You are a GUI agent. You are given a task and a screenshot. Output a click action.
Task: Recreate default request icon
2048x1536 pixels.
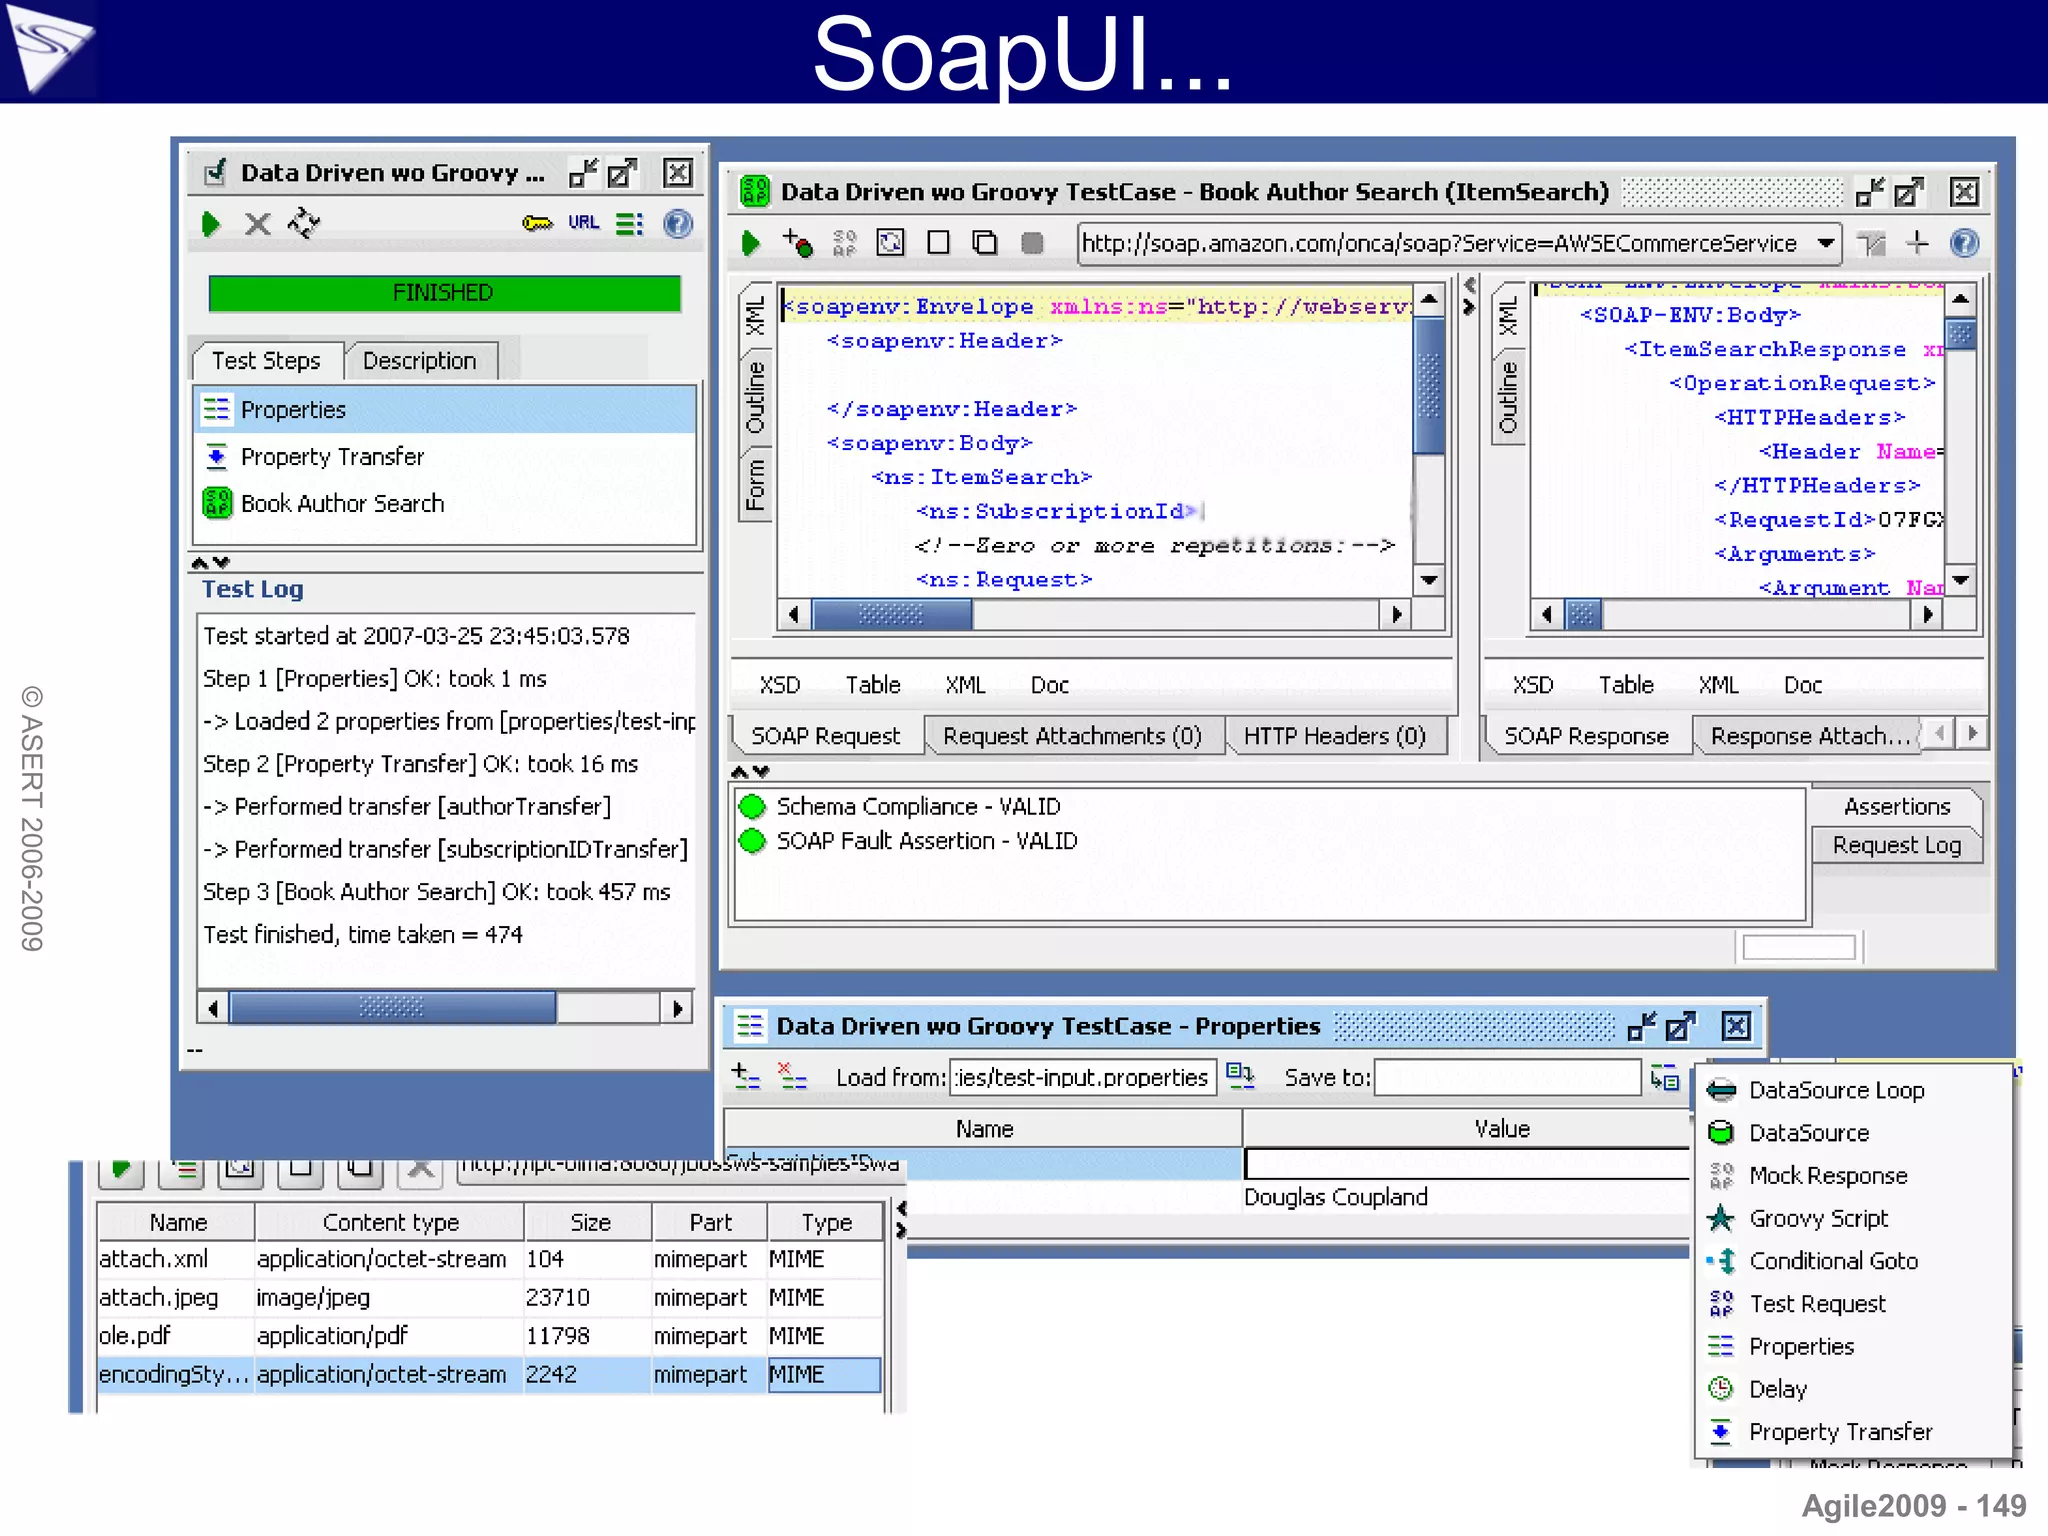[x=890, y=242]
